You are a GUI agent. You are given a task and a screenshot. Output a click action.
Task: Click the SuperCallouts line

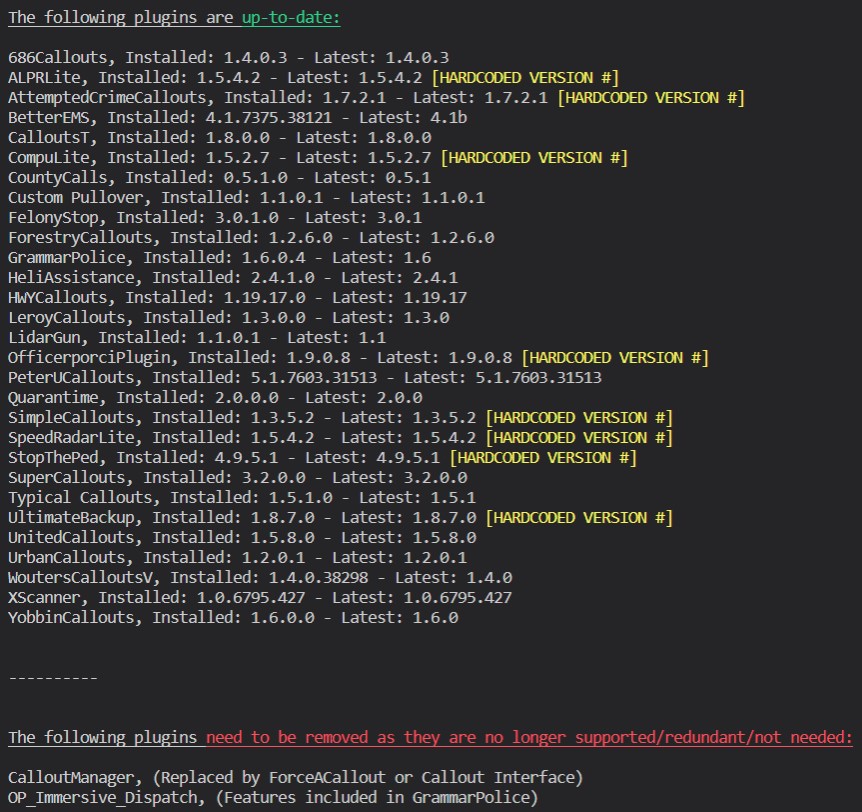[237, 477]
